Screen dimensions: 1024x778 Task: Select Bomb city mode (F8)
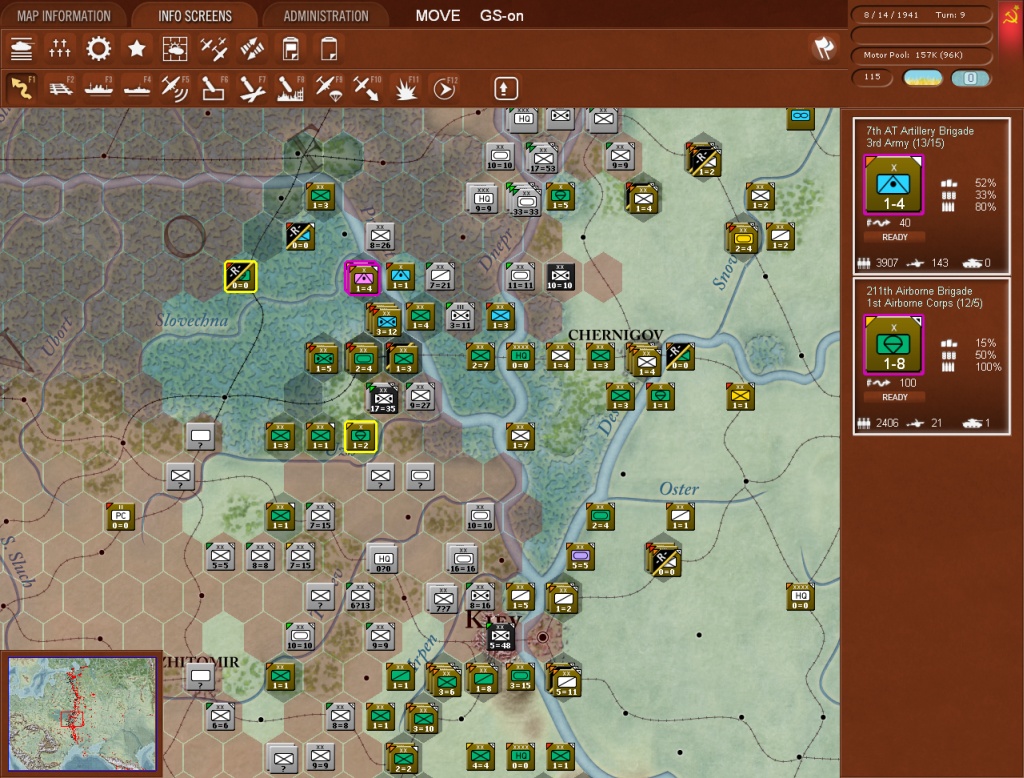[291, 88]
